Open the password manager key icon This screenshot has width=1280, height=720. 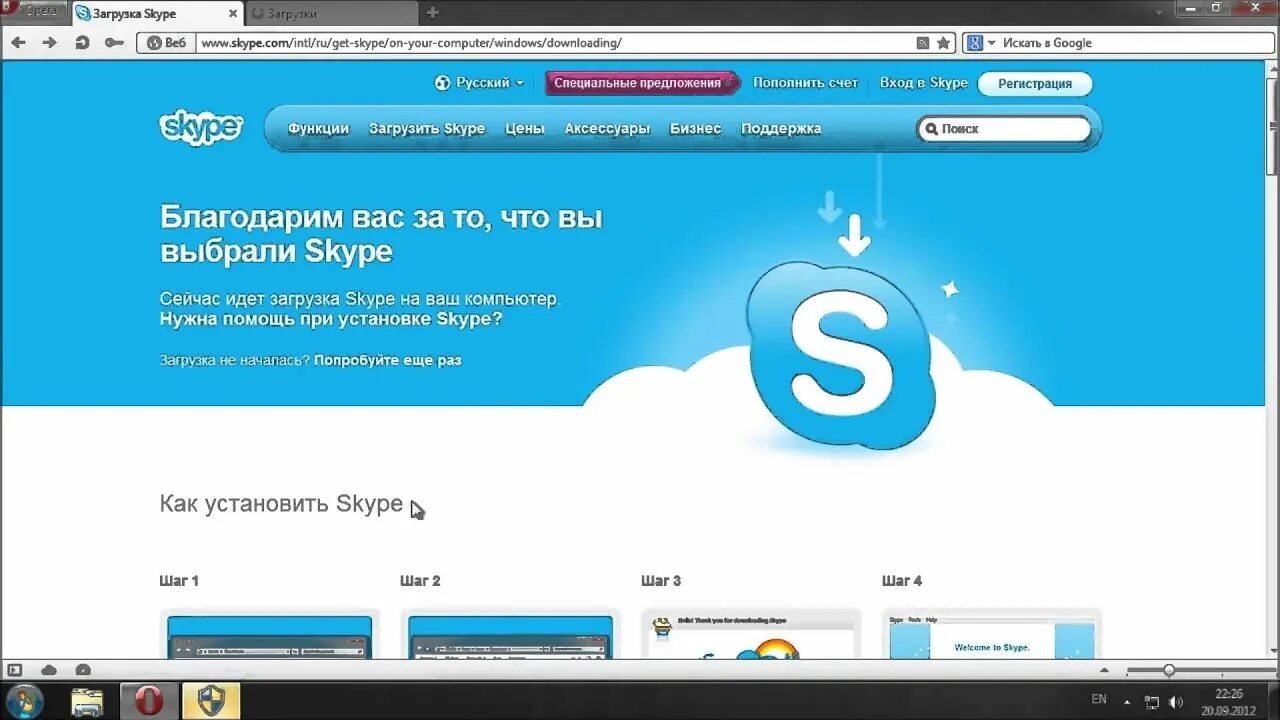[113, 43]
